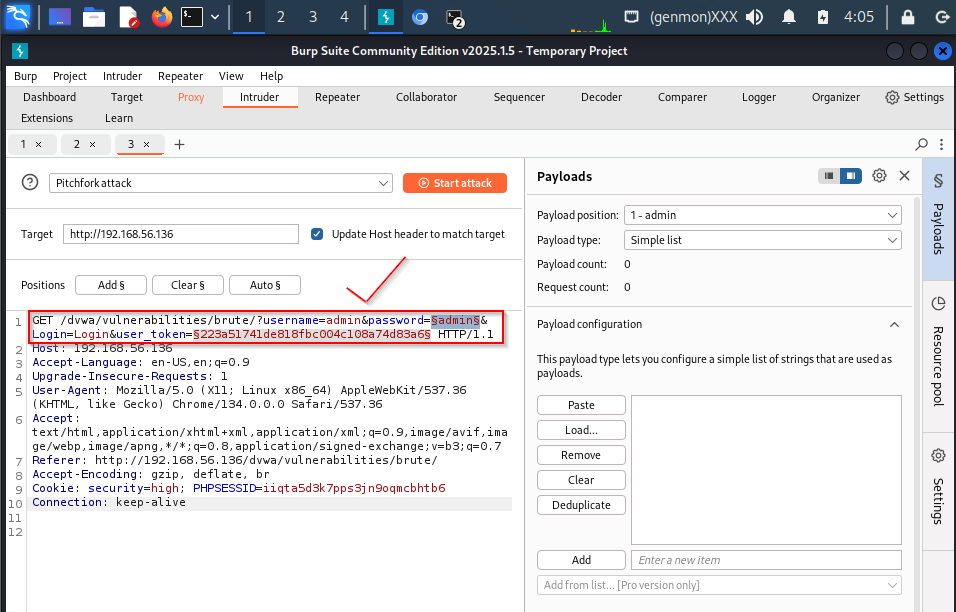956x612 pixels.
Task: Switch to the Comparer tab
Action: coord(682,98)
